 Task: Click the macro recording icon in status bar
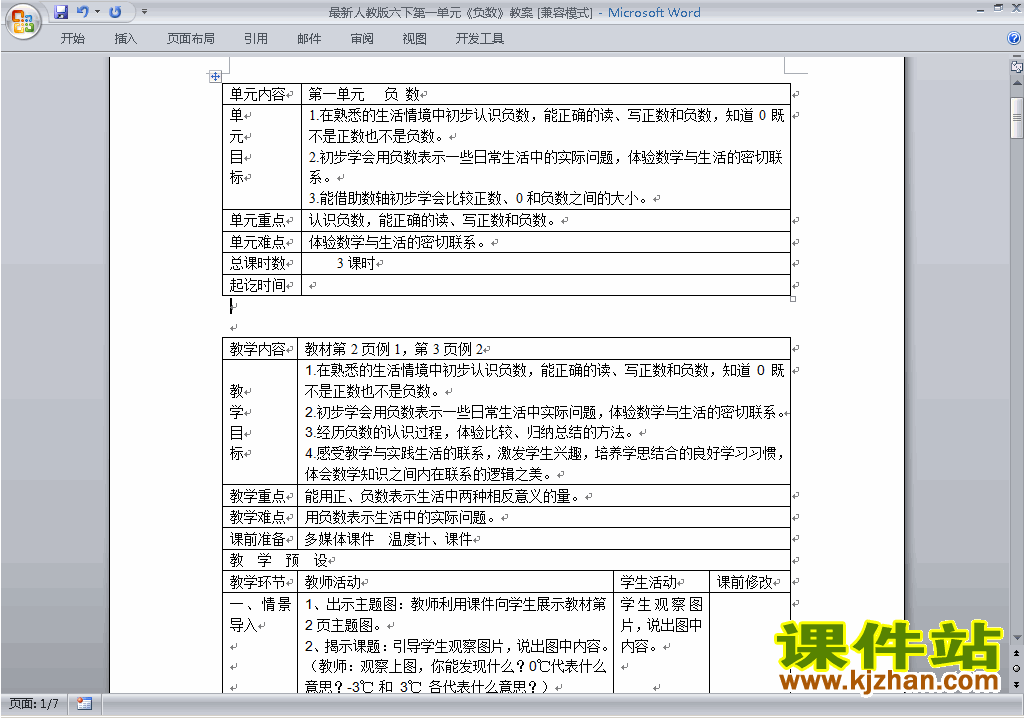(x=84, y=704)
